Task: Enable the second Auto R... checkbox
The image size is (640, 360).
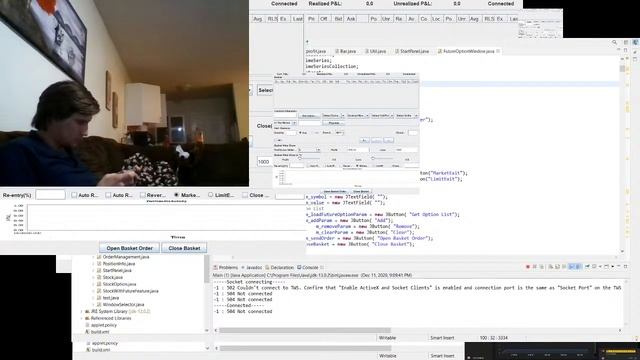Action: (108, 195)
